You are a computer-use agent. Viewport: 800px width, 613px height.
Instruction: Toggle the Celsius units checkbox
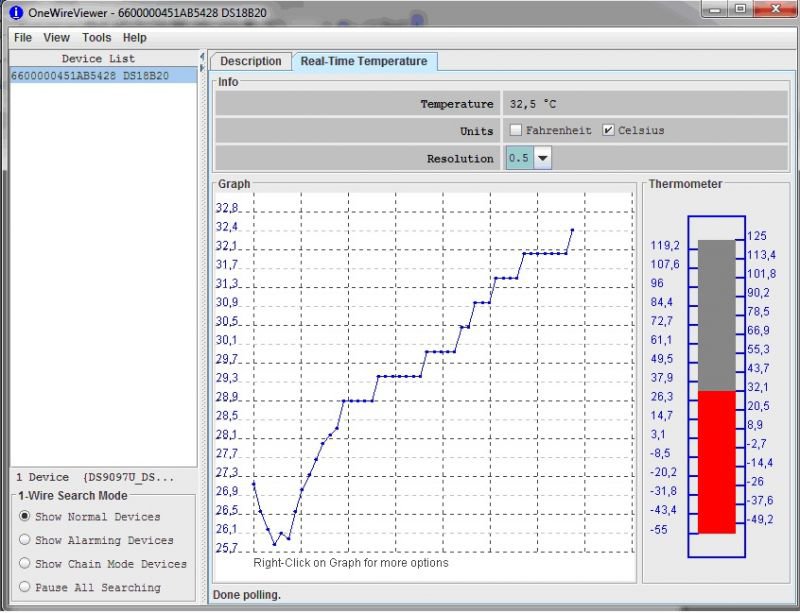608,131
